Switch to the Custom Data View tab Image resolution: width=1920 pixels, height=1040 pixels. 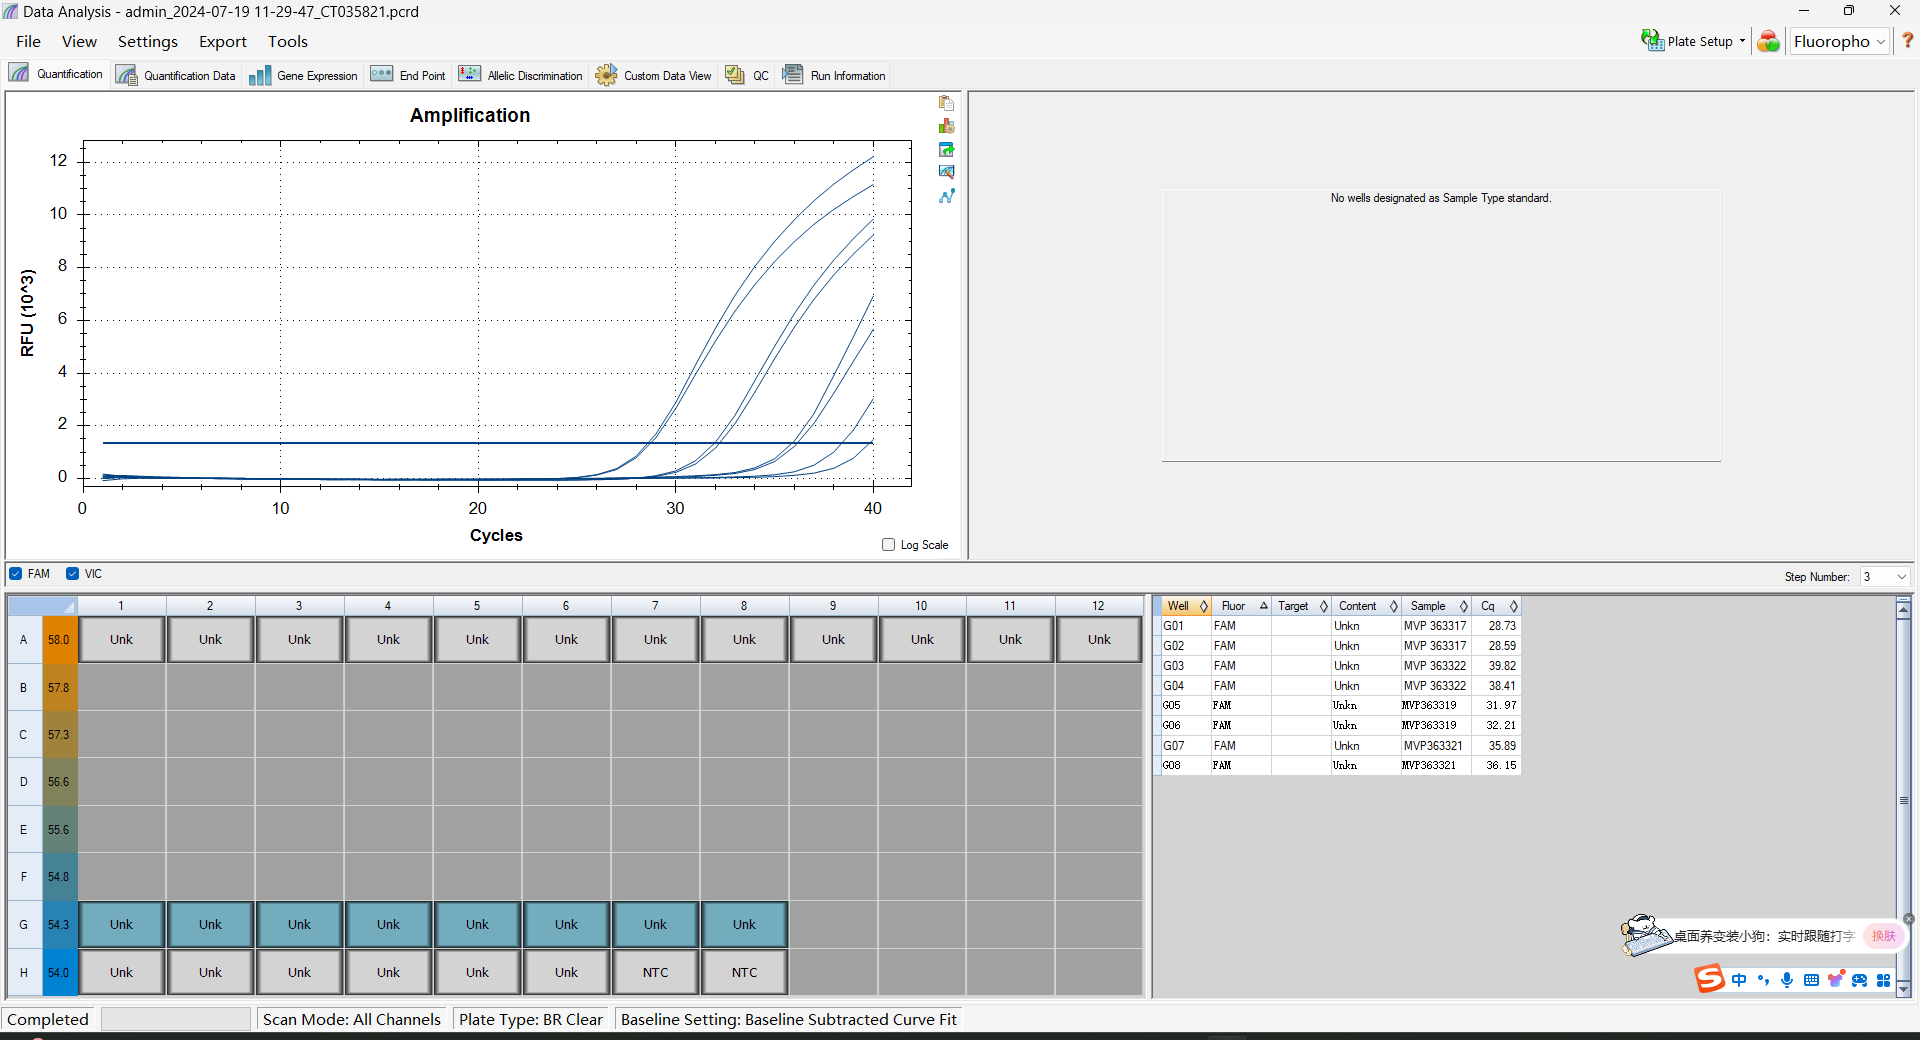point(653,75)
